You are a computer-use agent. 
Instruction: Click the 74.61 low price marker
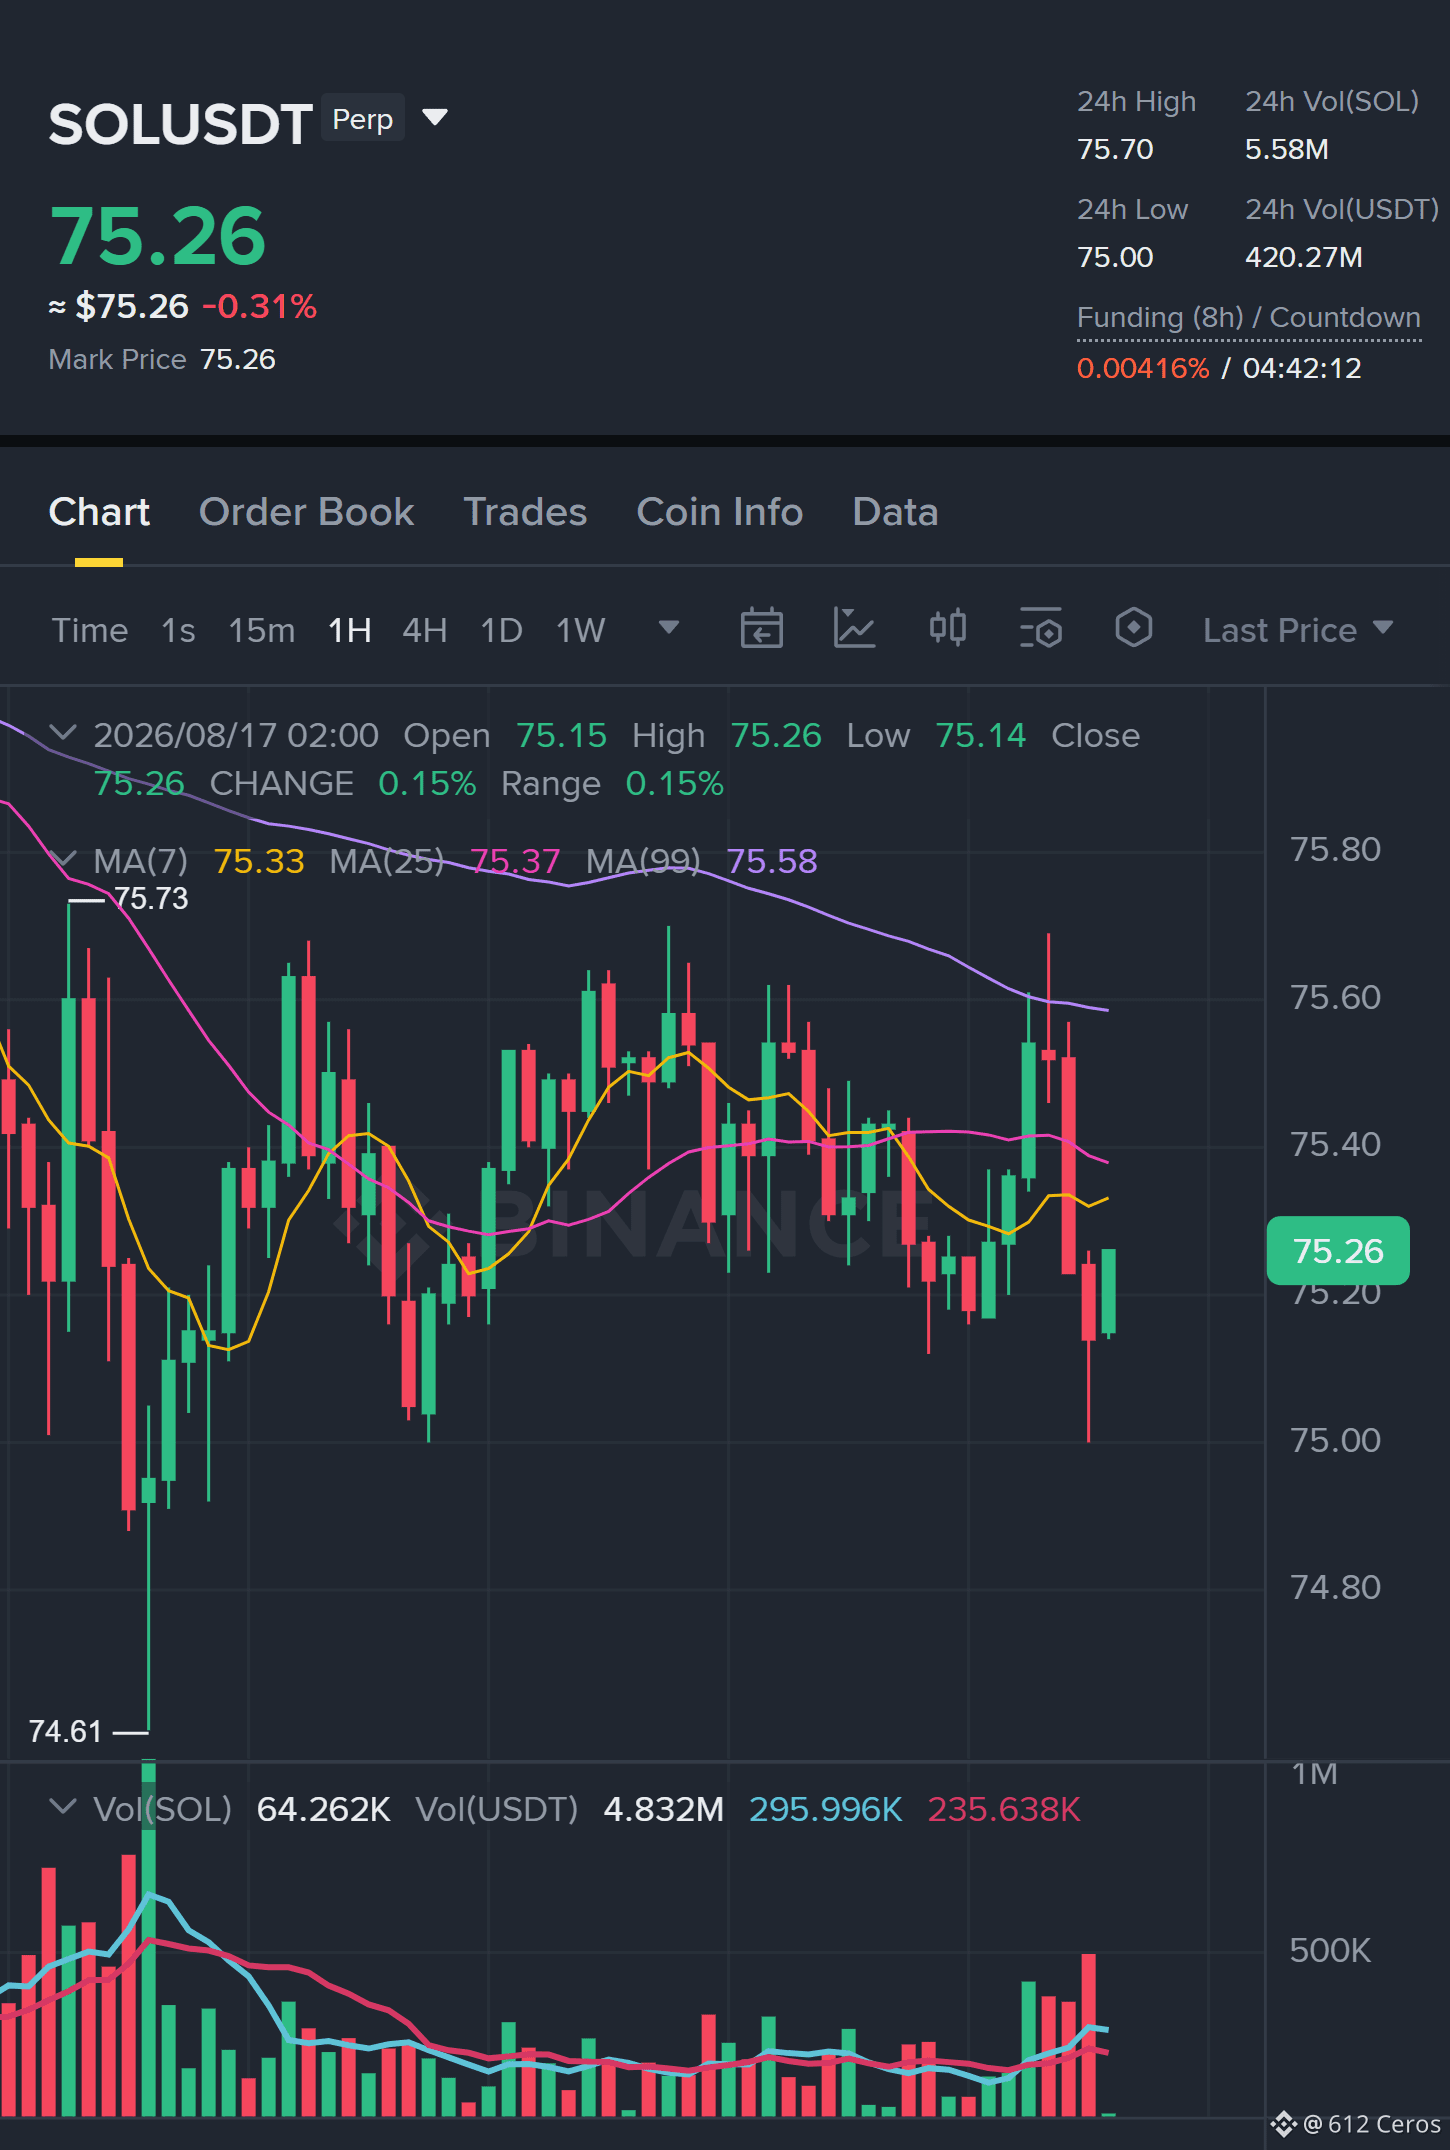(65, 1731)
